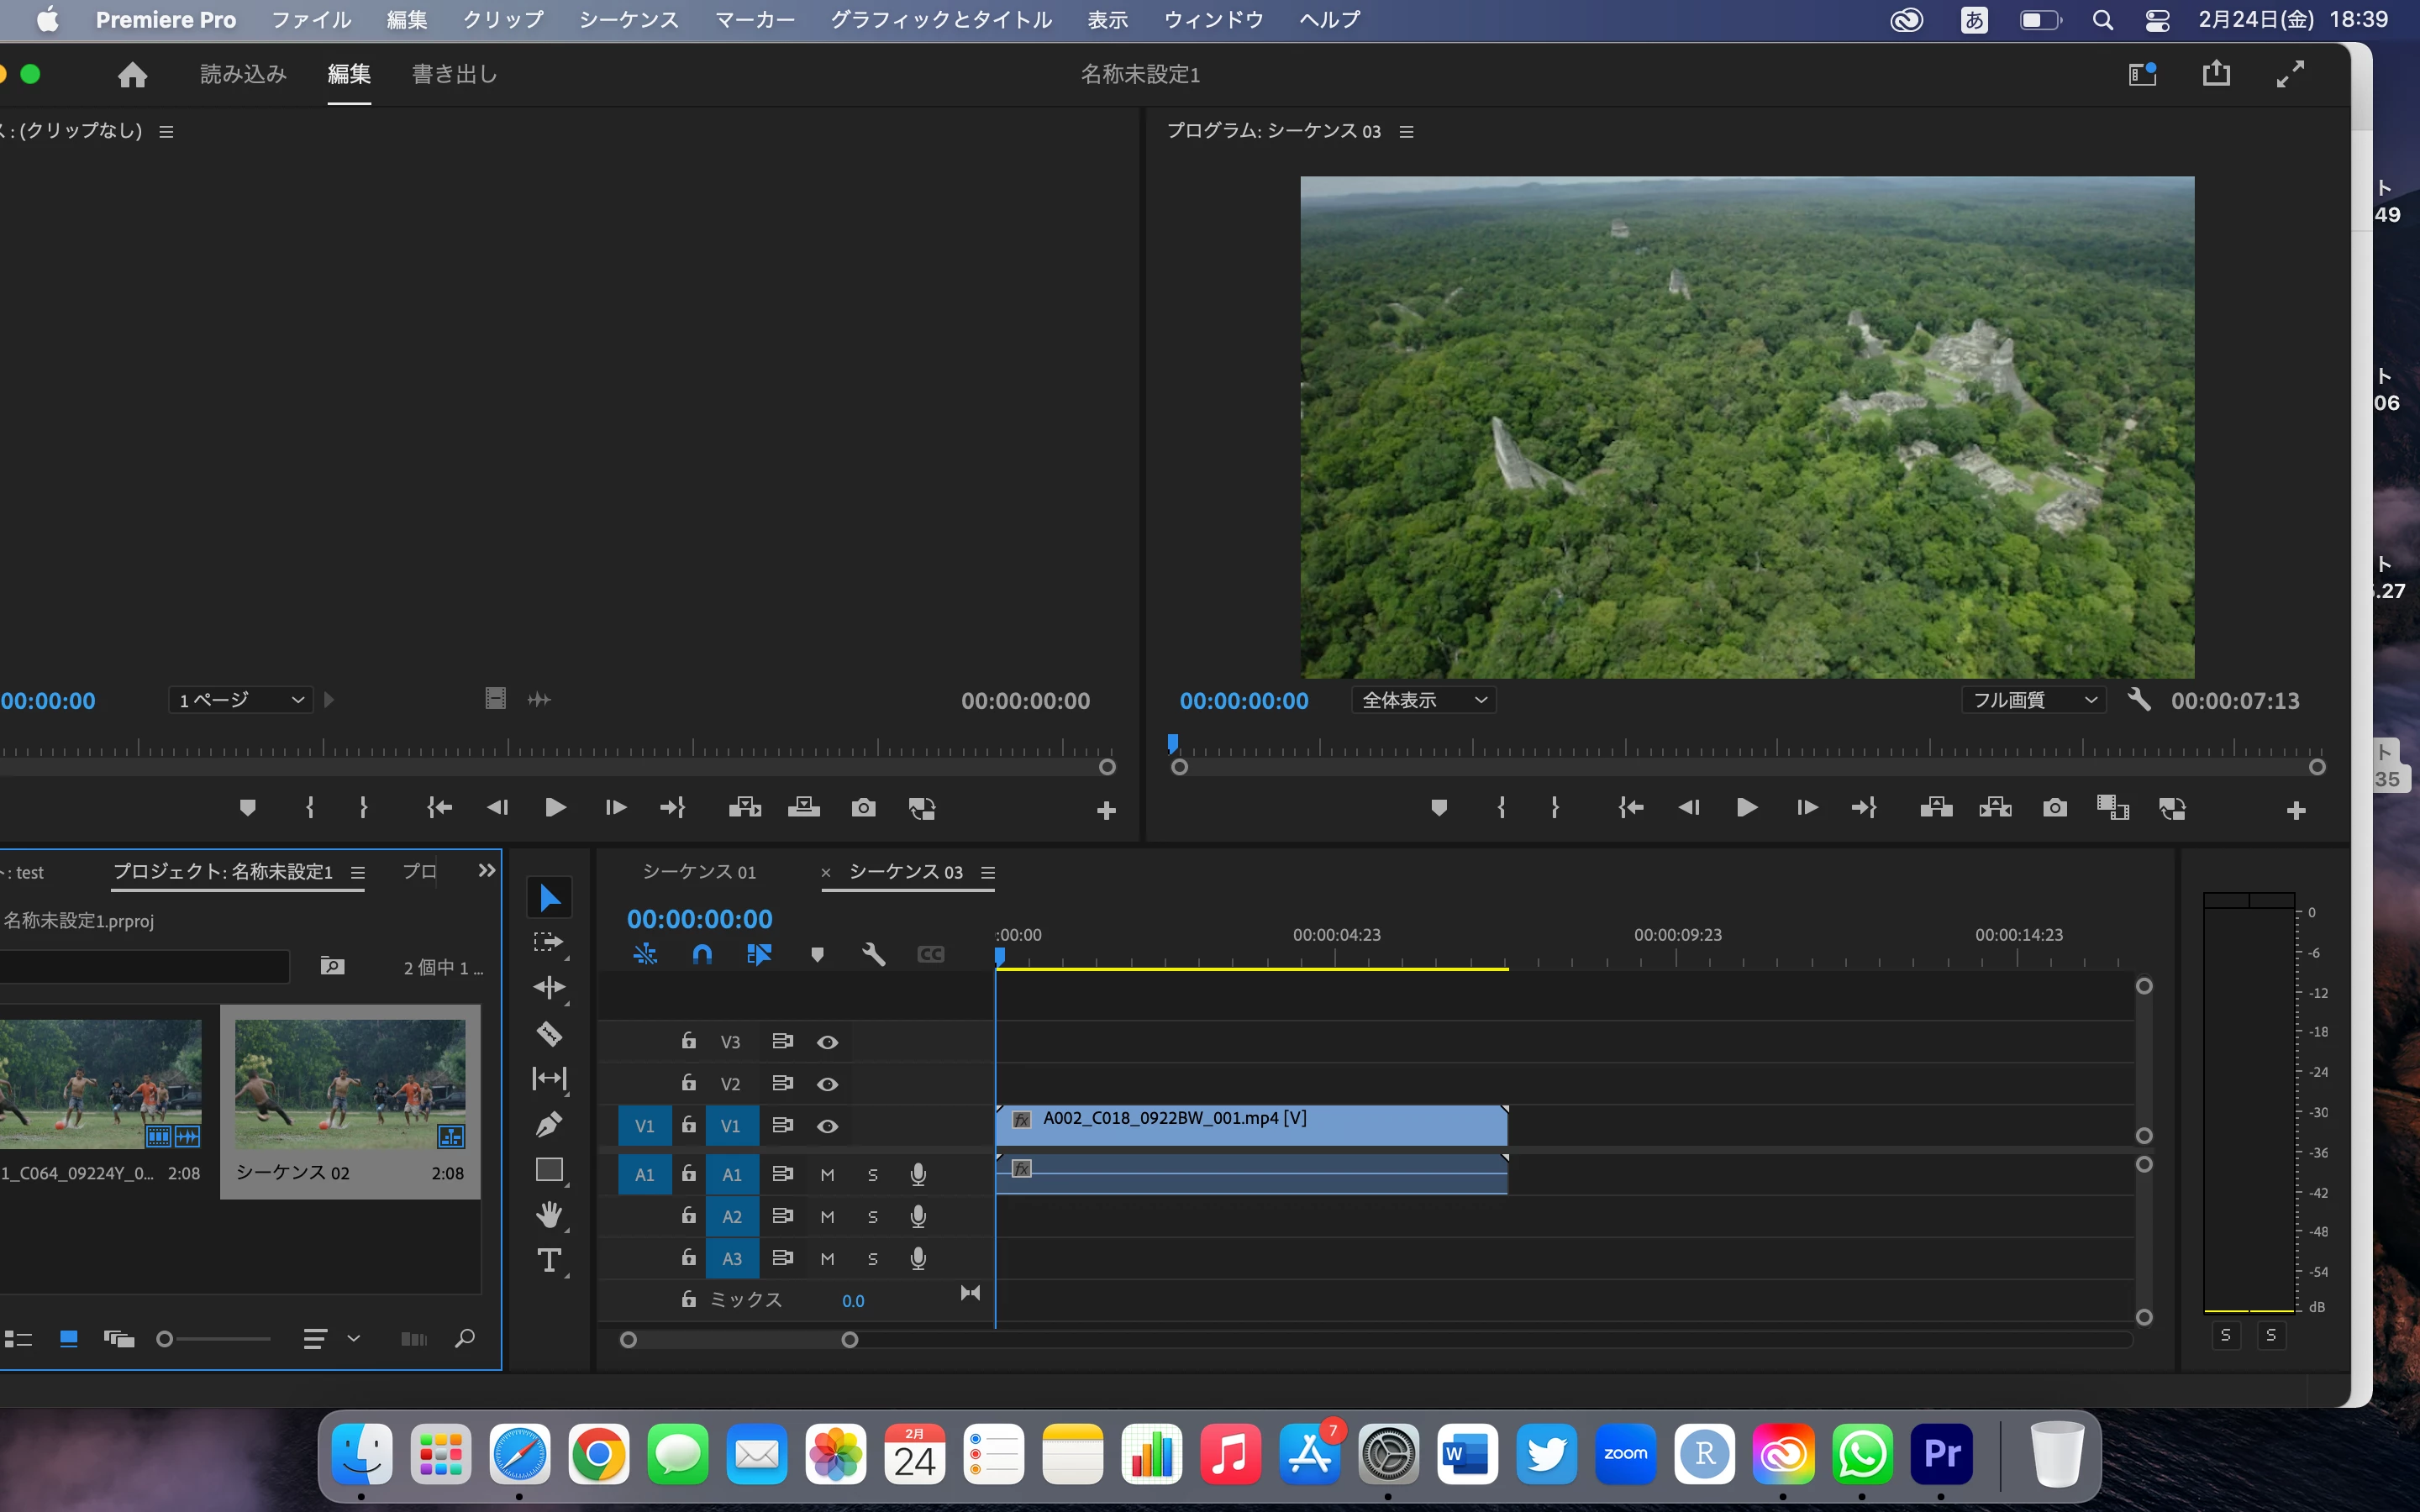Select the Pen tool
Screen dimensions: 2420x1512
549,1124
